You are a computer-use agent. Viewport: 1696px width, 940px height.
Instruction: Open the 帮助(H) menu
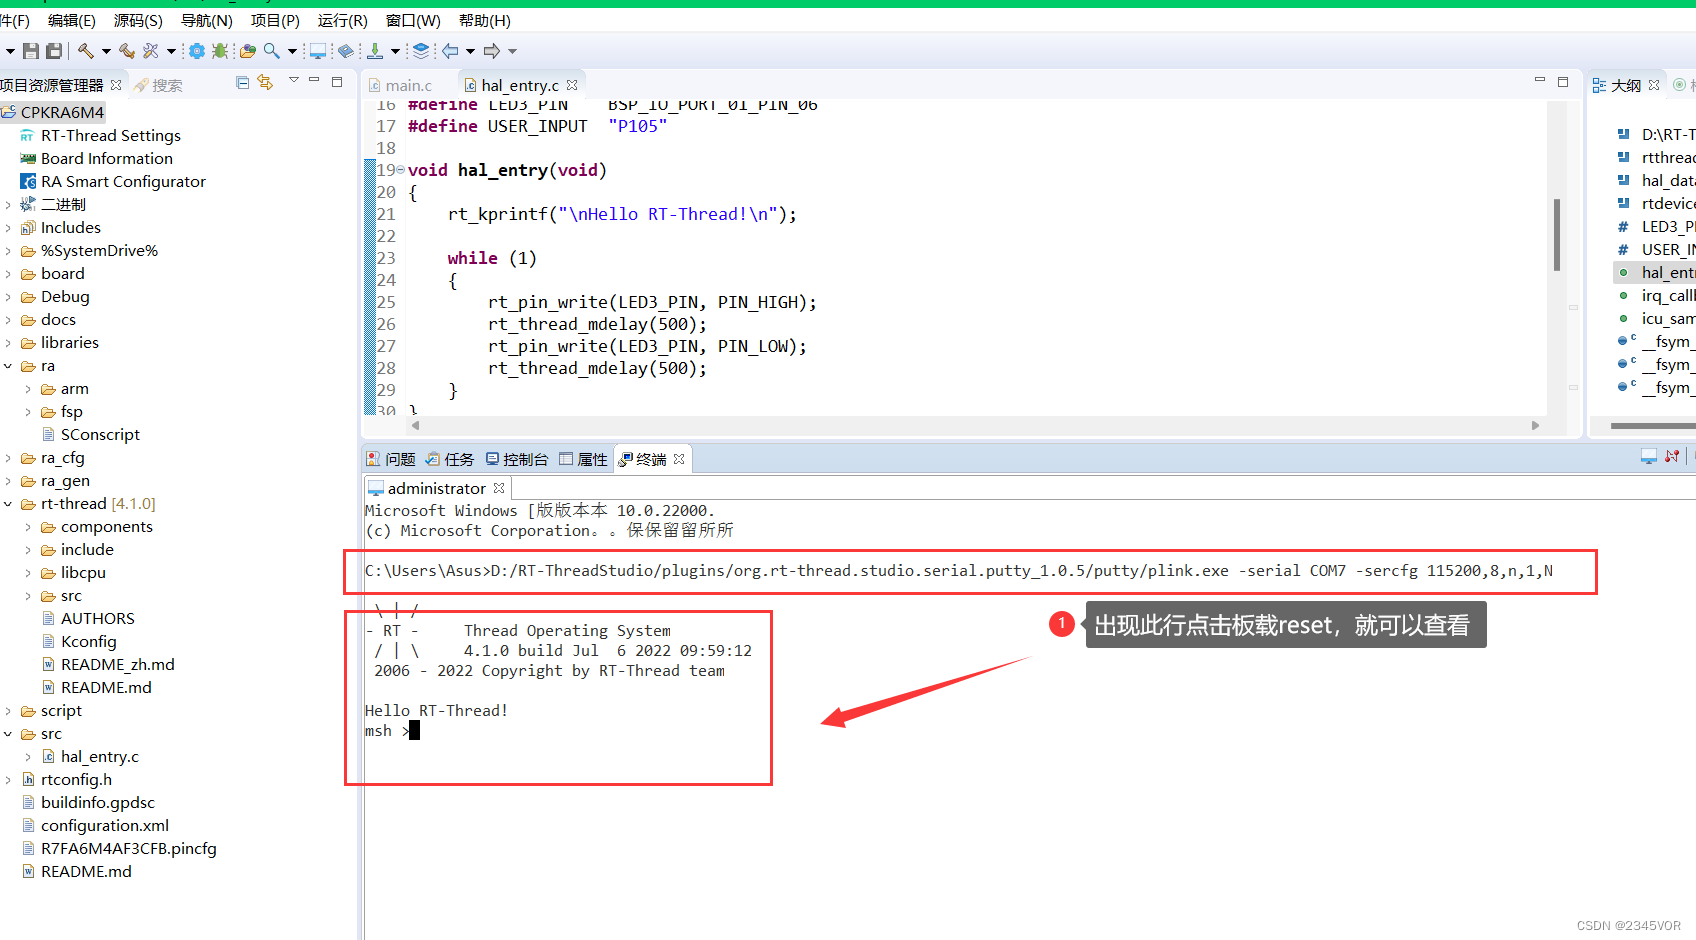[485, 21]
